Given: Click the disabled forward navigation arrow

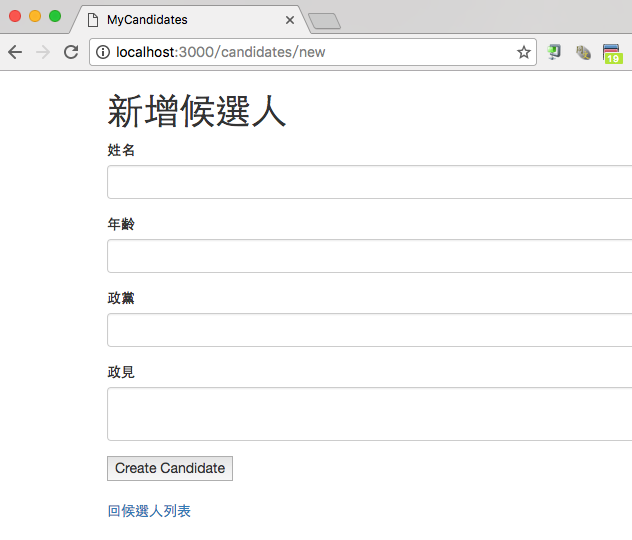Looking at the screenshot, I should pos(43,52).
